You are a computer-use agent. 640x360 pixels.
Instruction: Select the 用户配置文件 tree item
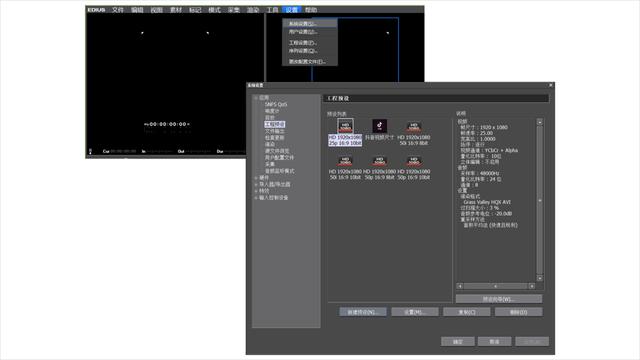coord(279,158)
